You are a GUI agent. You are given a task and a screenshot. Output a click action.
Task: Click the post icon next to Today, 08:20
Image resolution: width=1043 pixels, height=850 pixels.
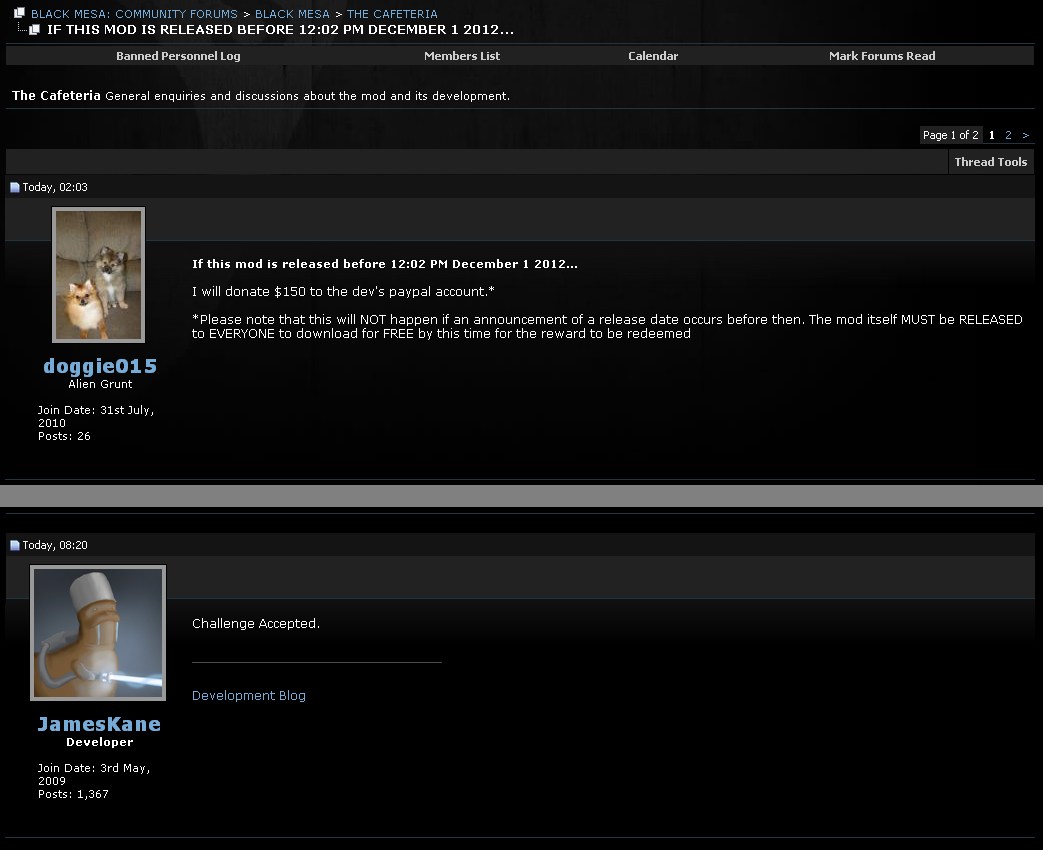(15, 545)
